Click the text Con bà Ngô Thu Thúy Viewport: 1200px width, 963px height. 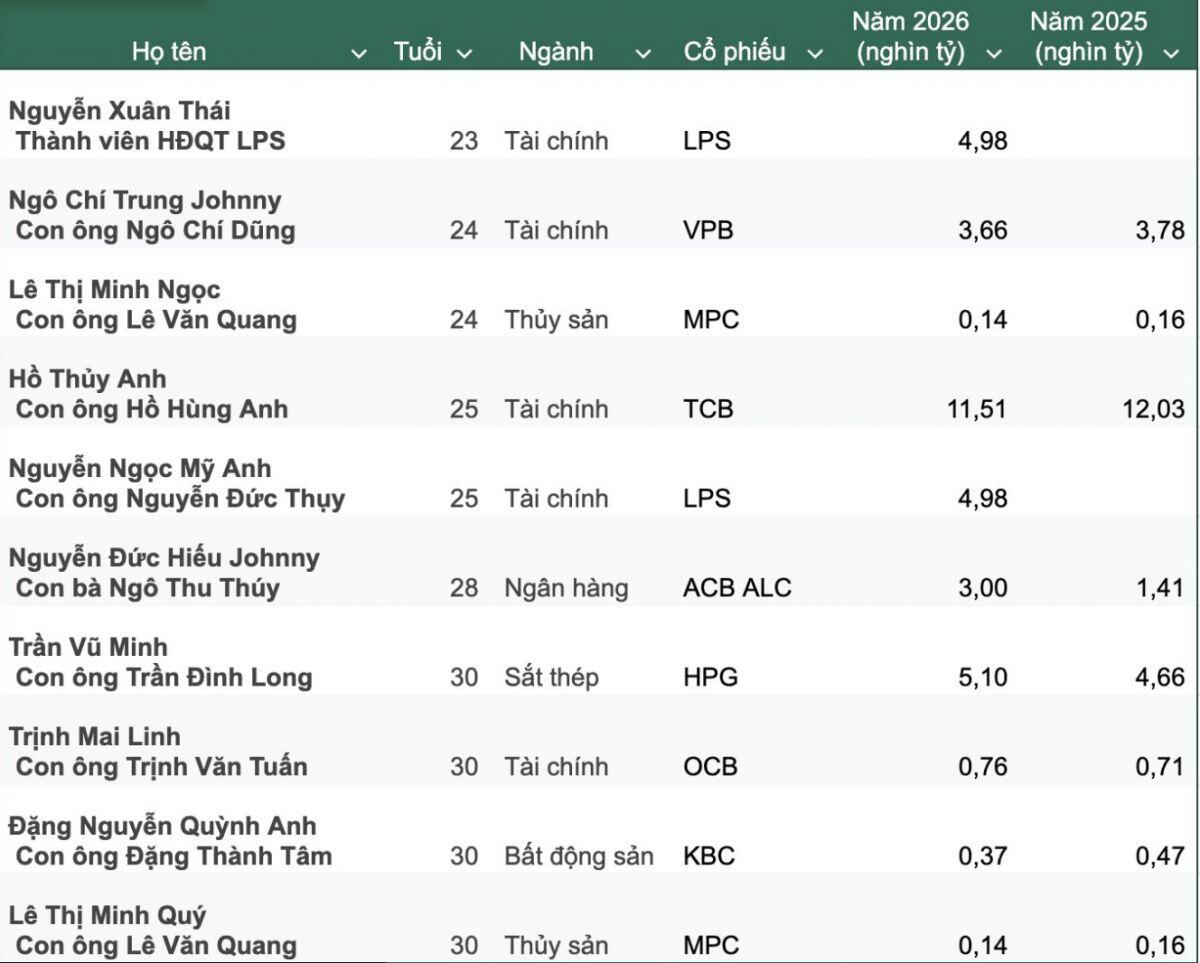click(x=147, y=588)
